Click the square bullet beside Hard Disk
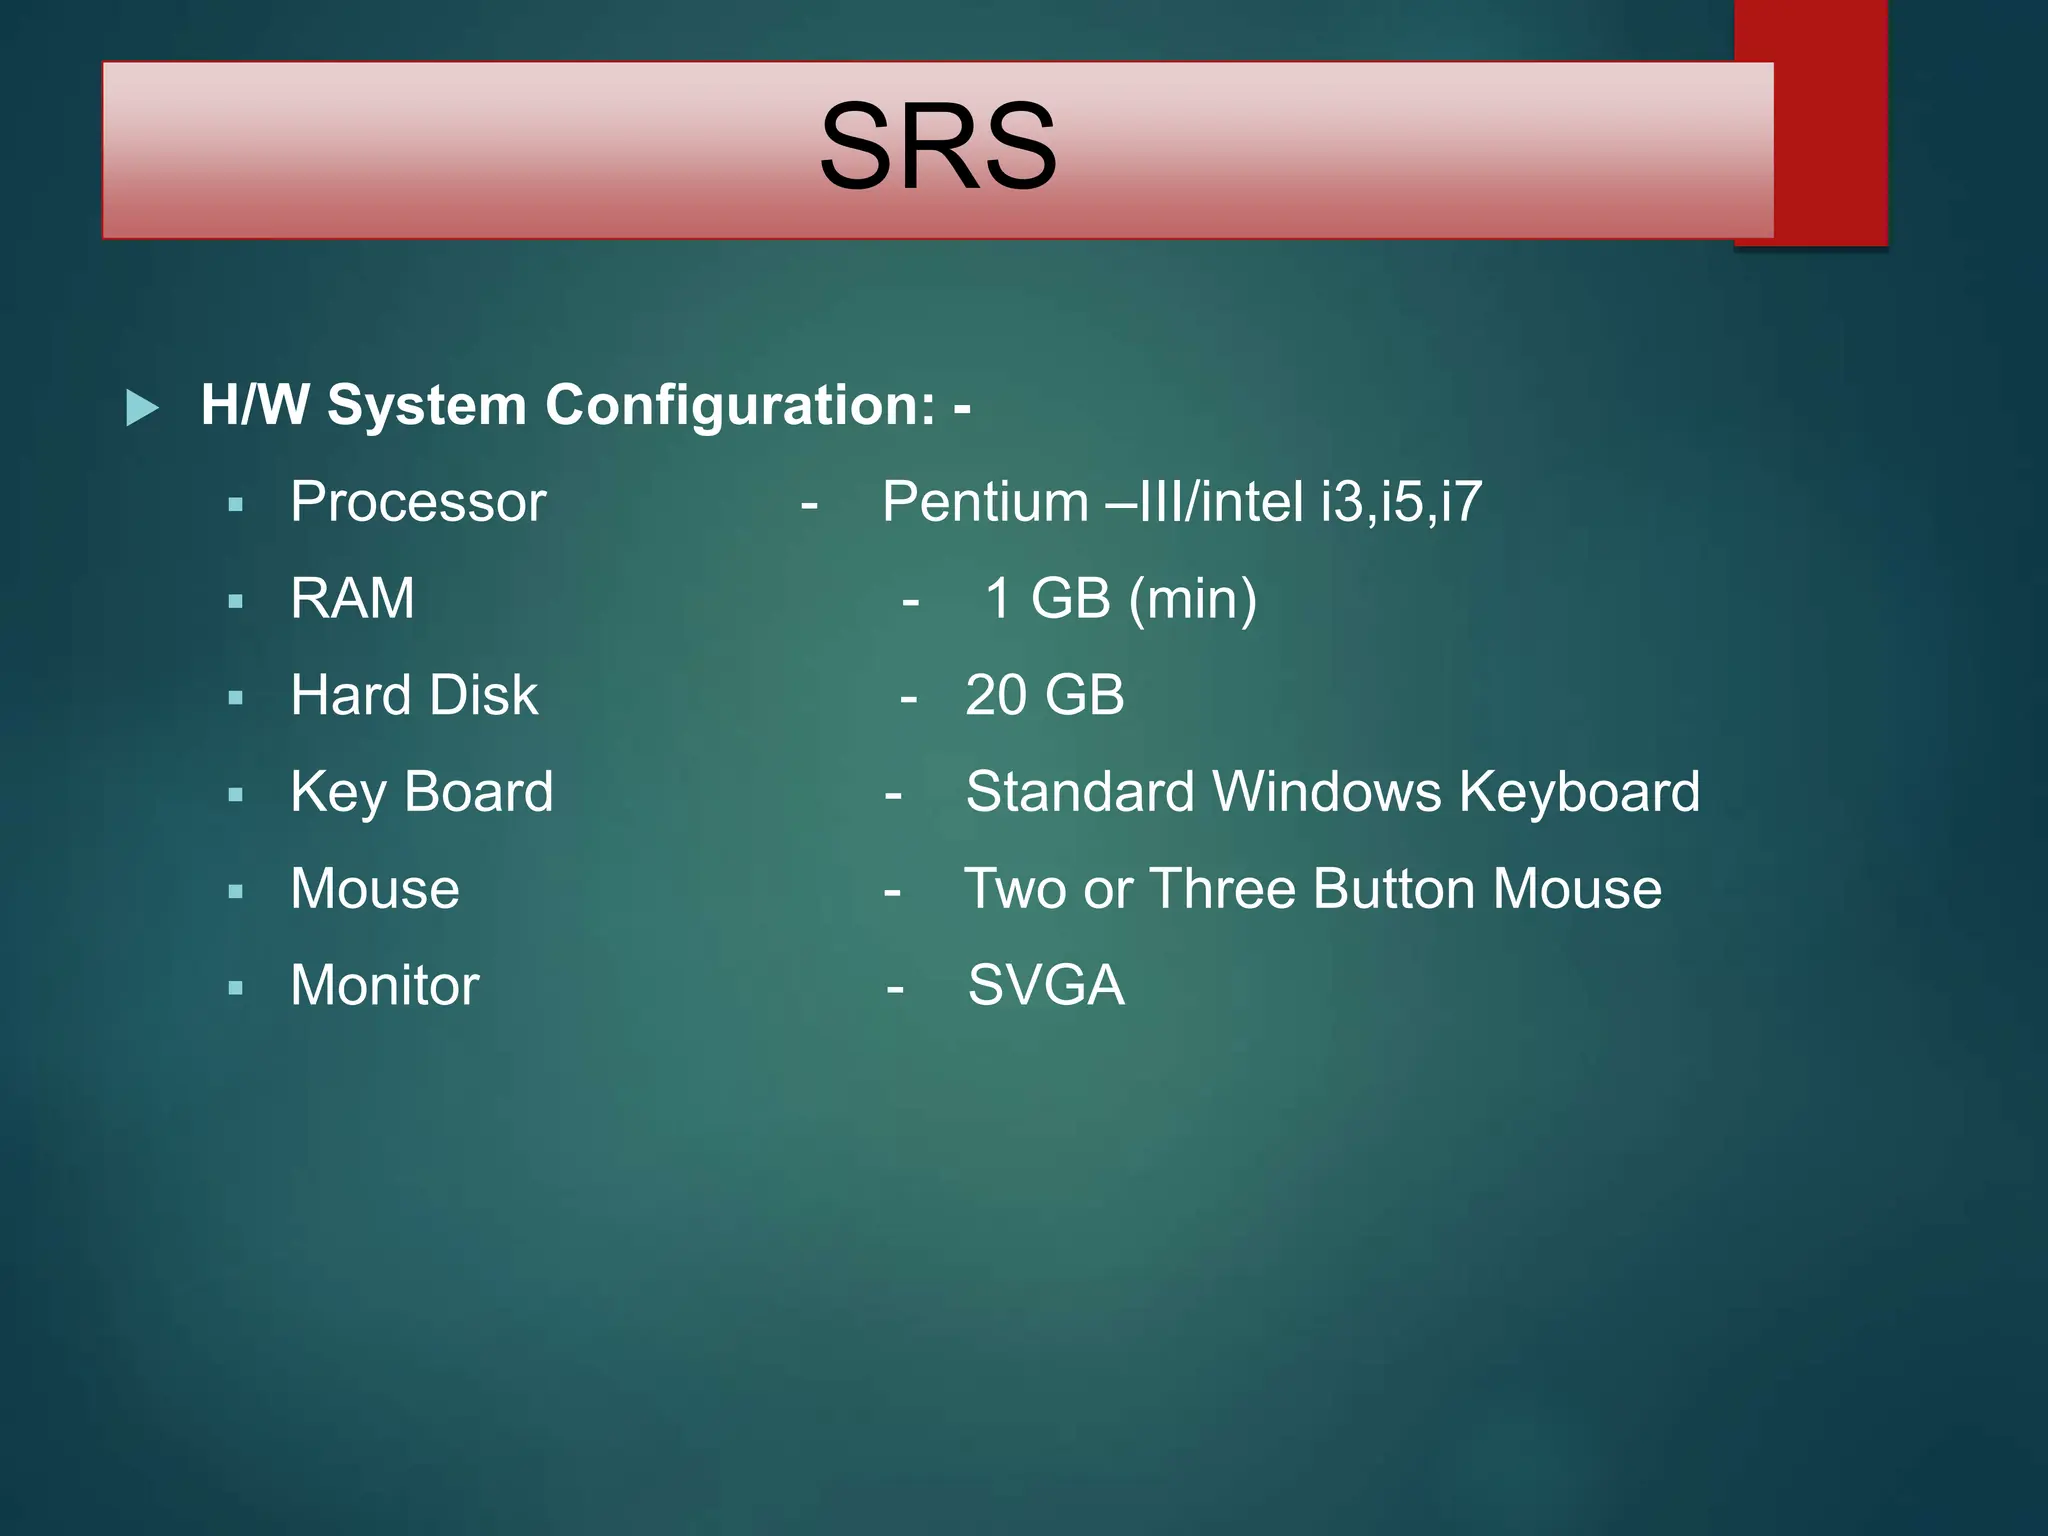Image resolution: width=2048 pixels, height=1536 pixels. tap(236, 699)
